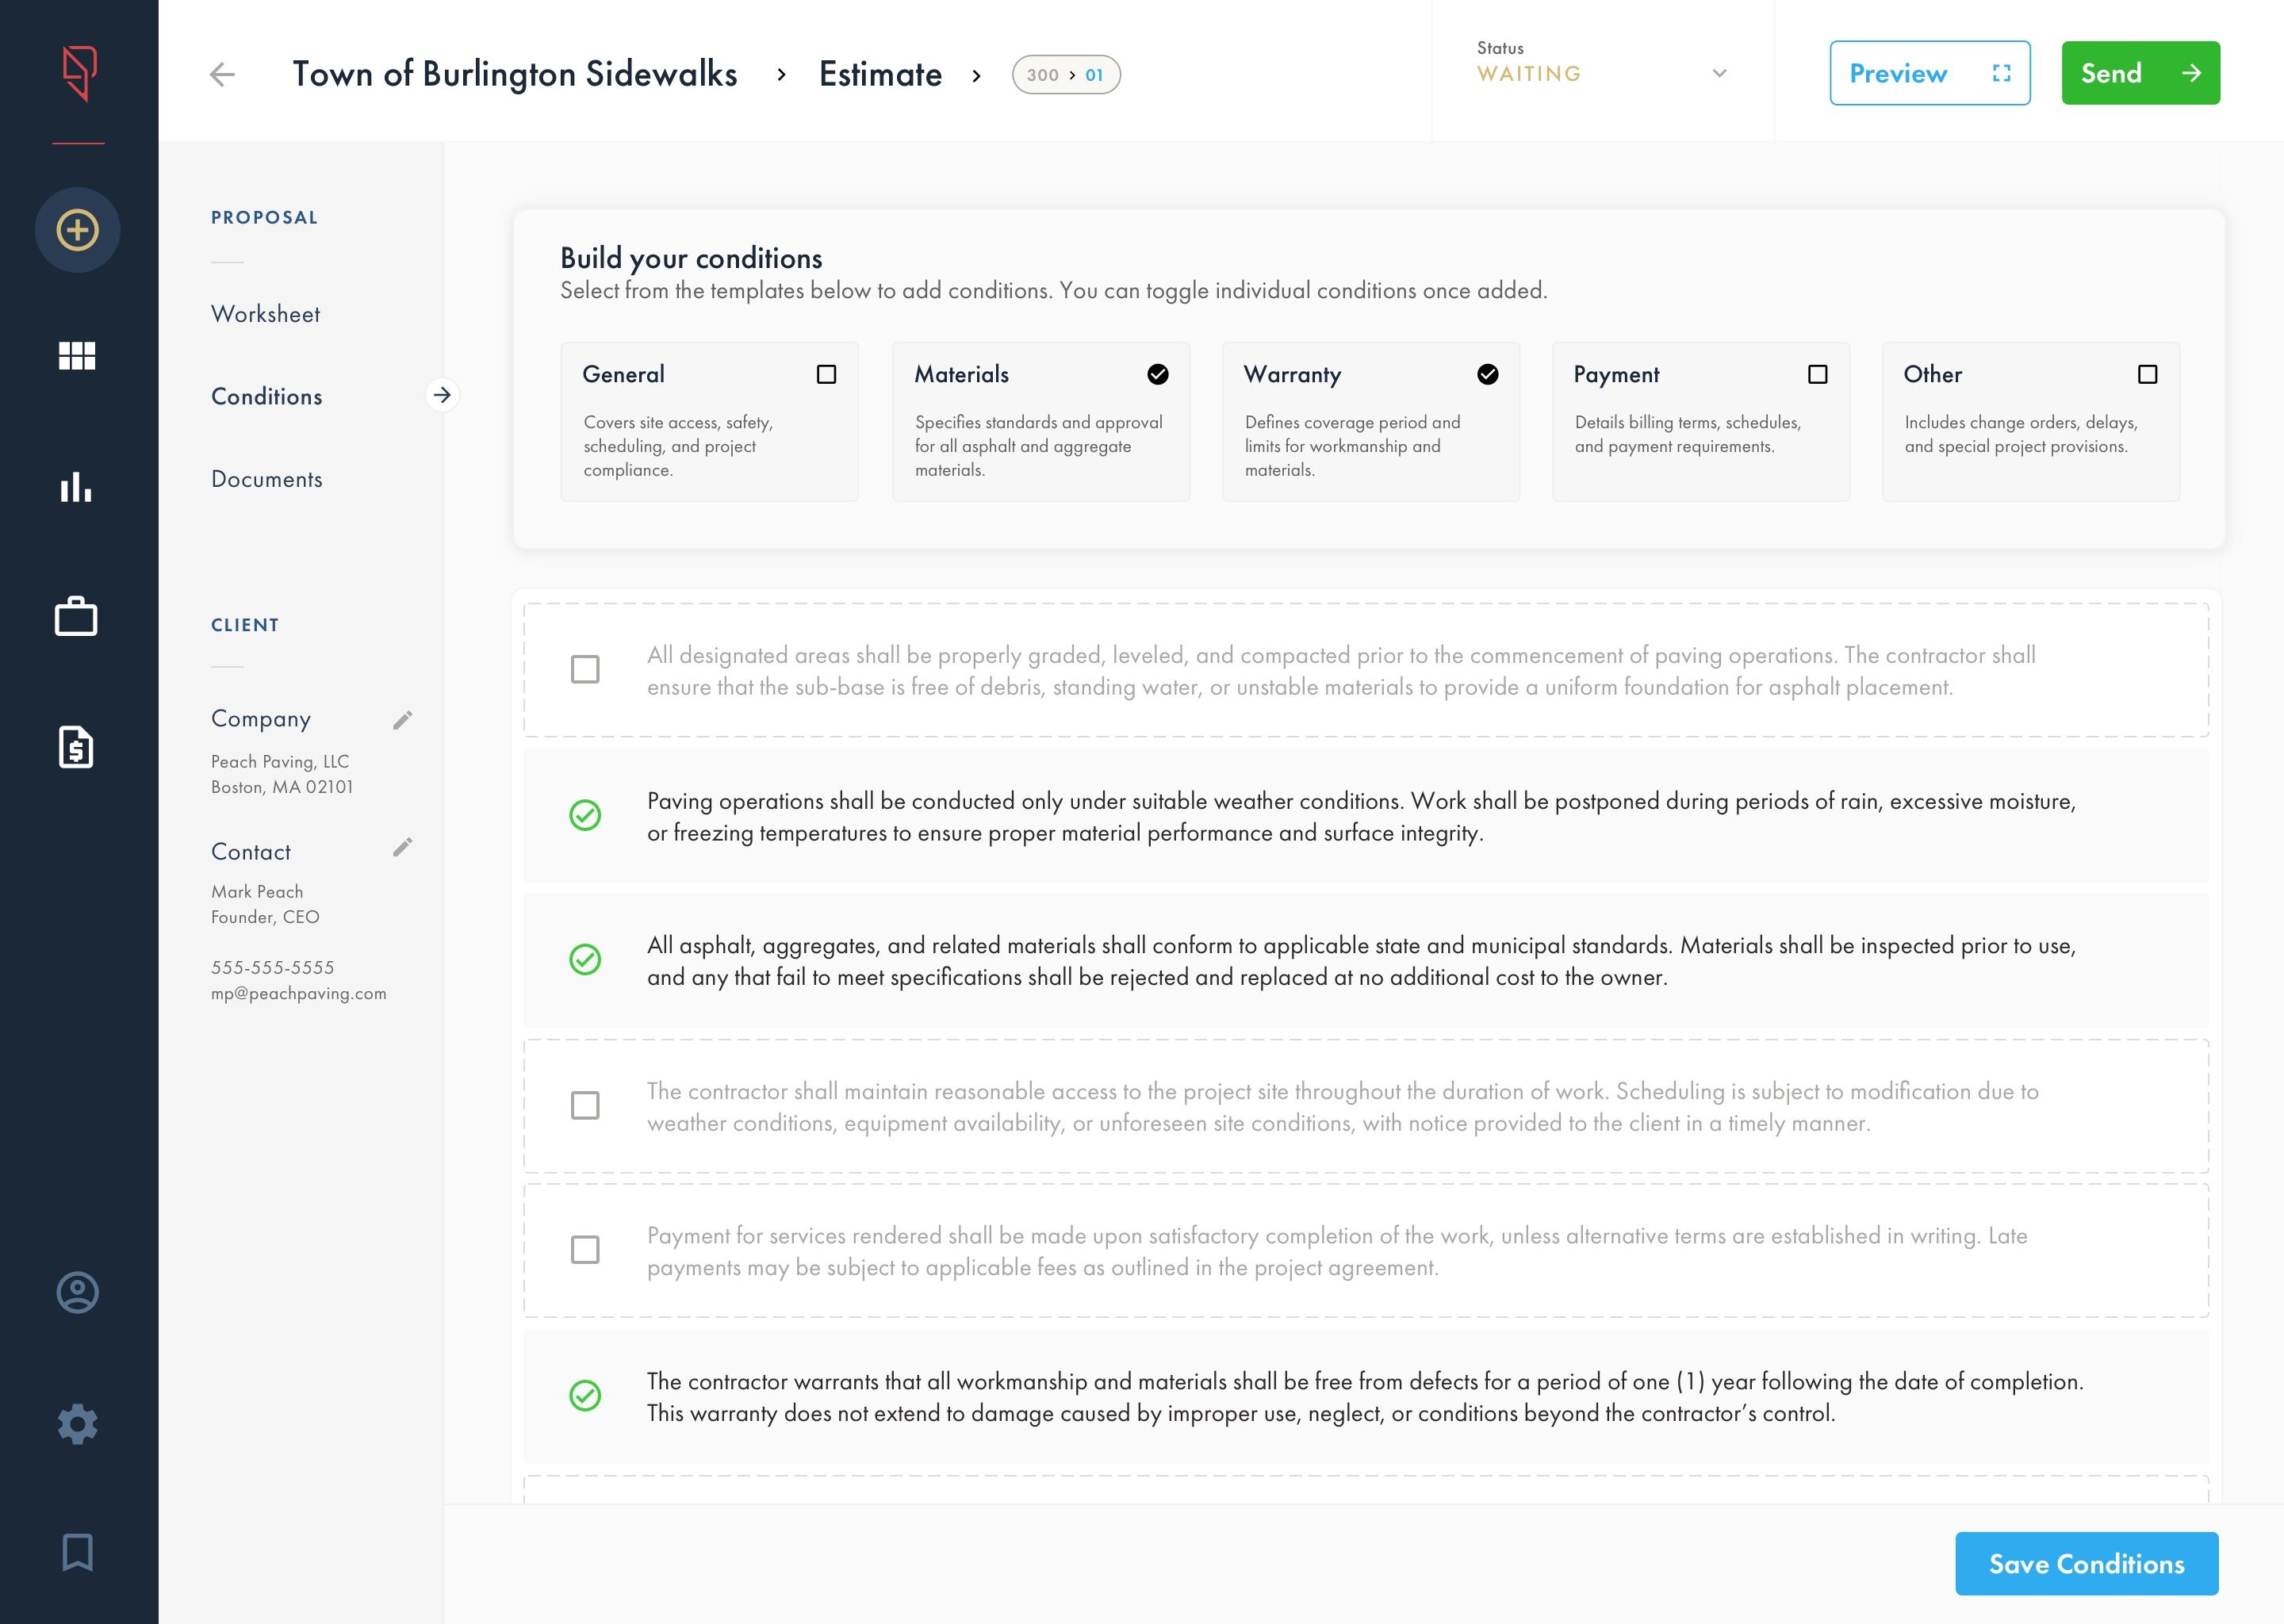Open the user profile icon in sidebar
Screen dimensions: 2284x1624
77,1292
